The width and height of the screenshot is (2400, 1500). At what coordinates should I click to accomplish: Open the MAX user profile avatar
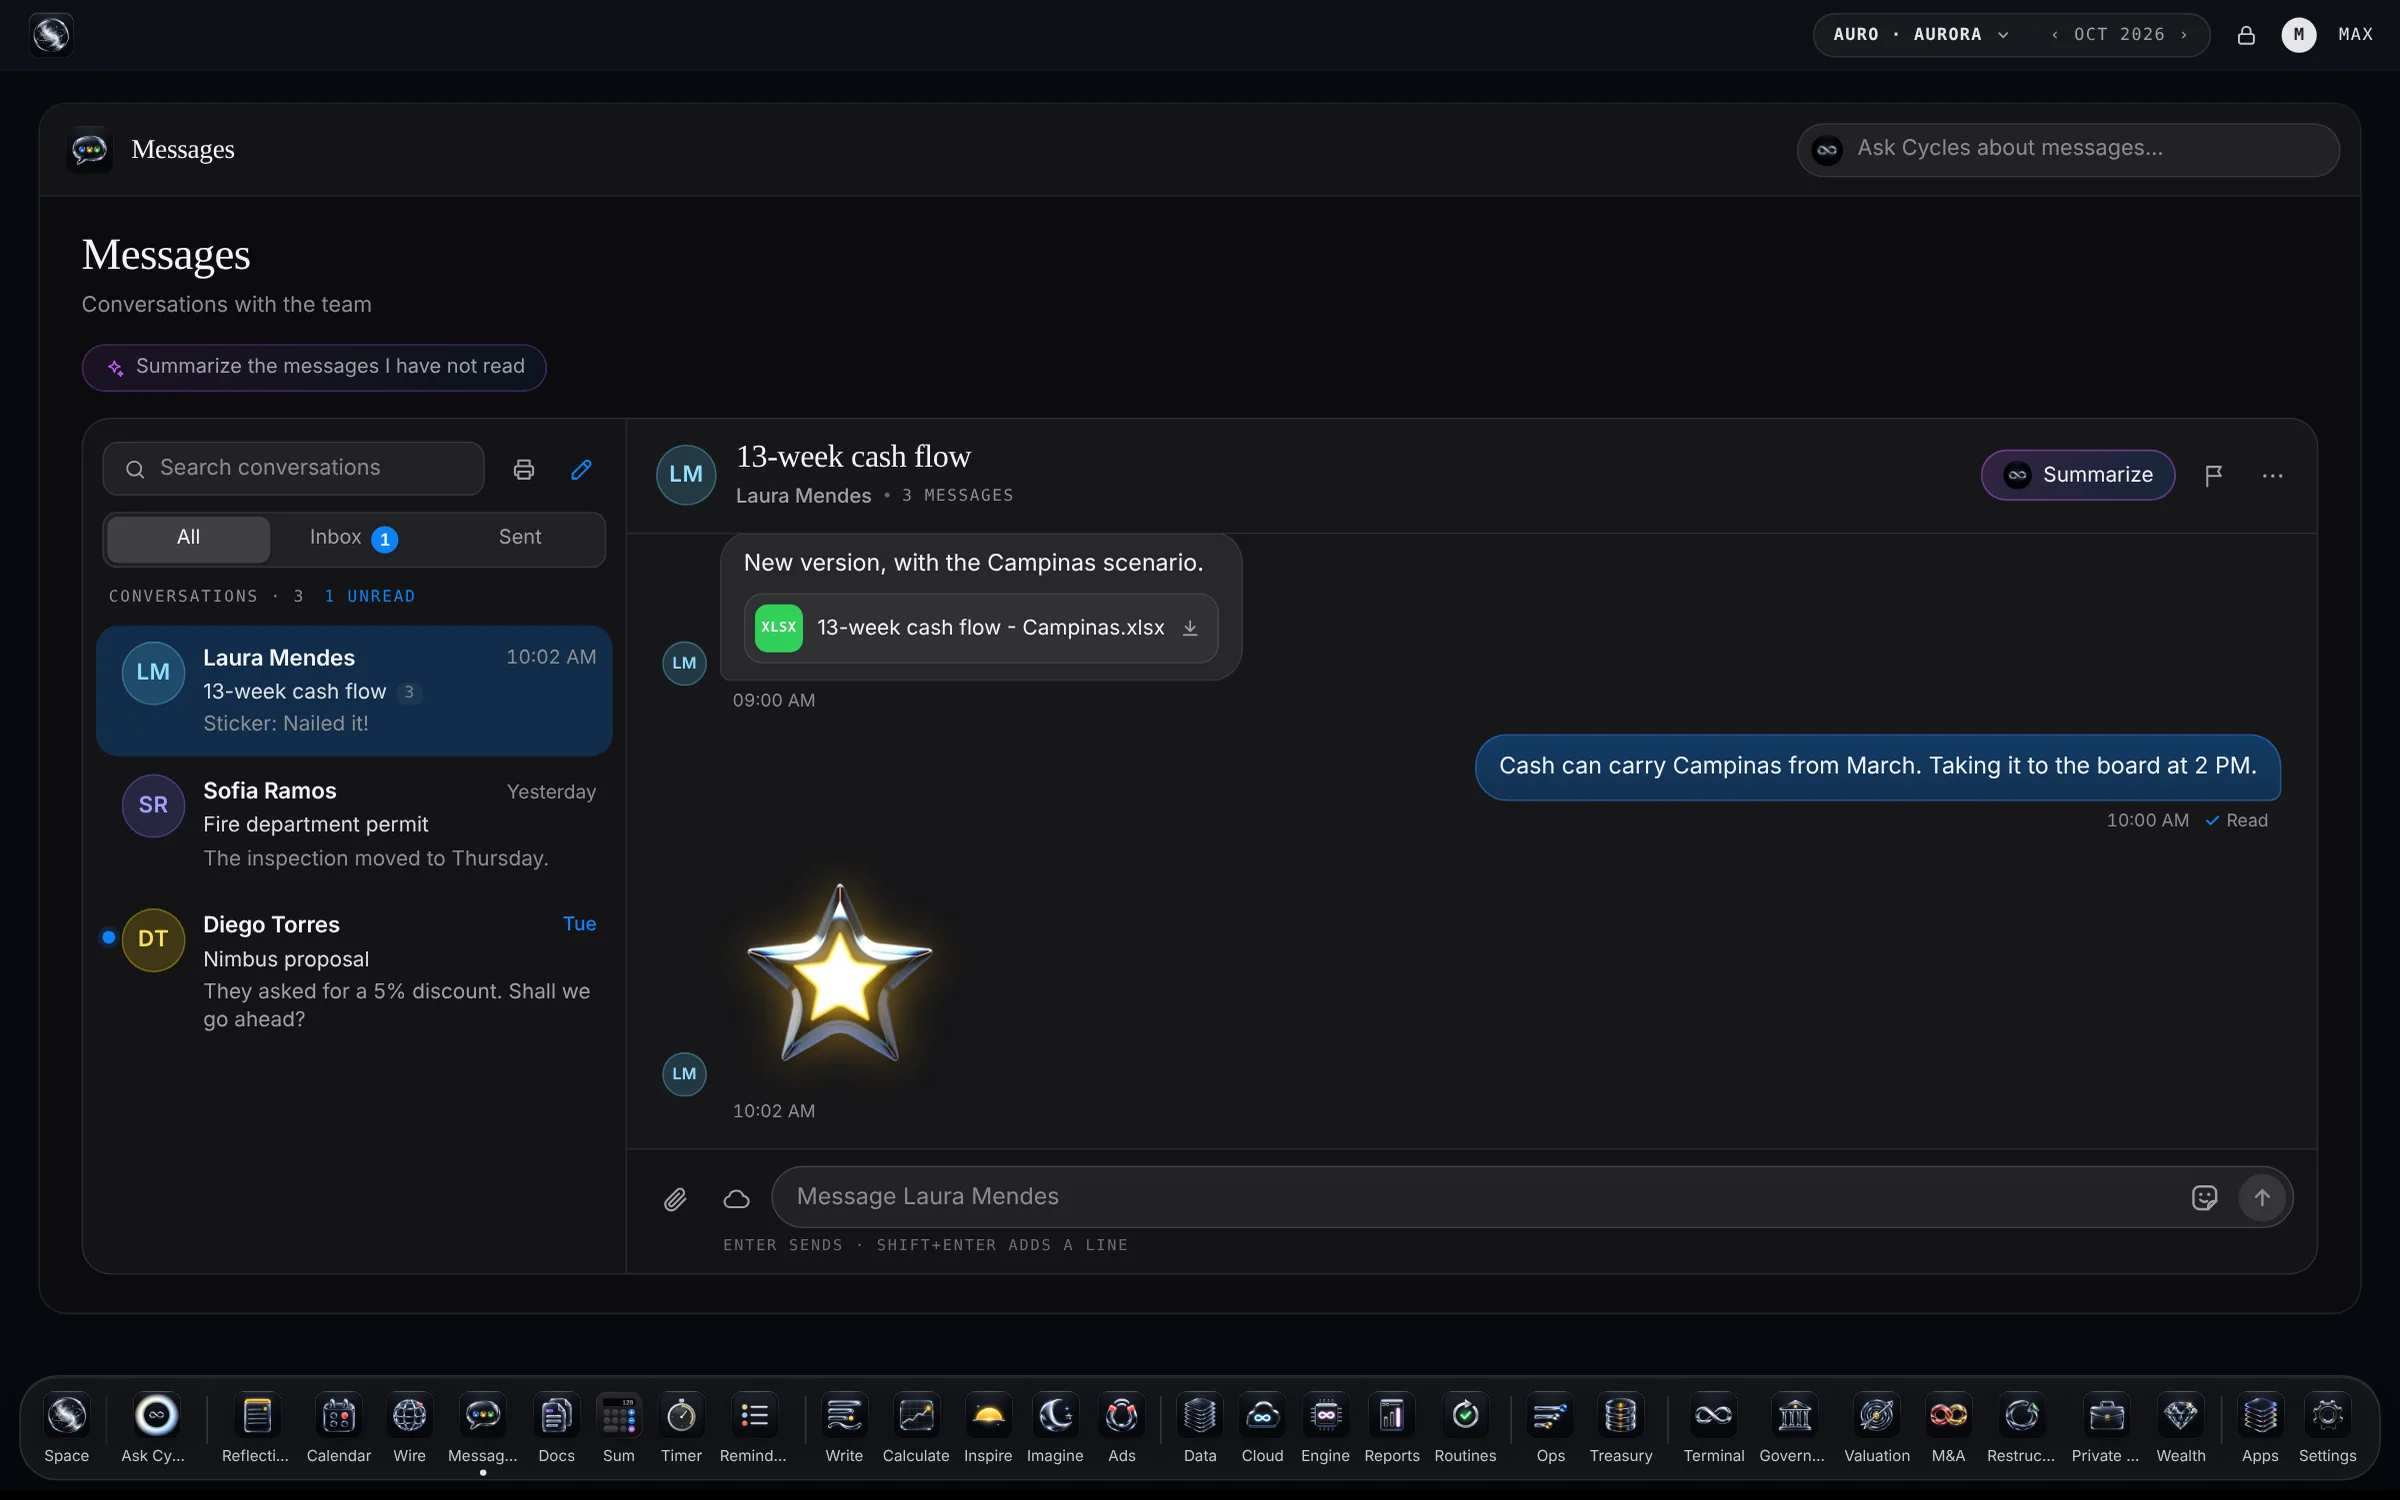pyautogui.click(x=2298, y=35)
